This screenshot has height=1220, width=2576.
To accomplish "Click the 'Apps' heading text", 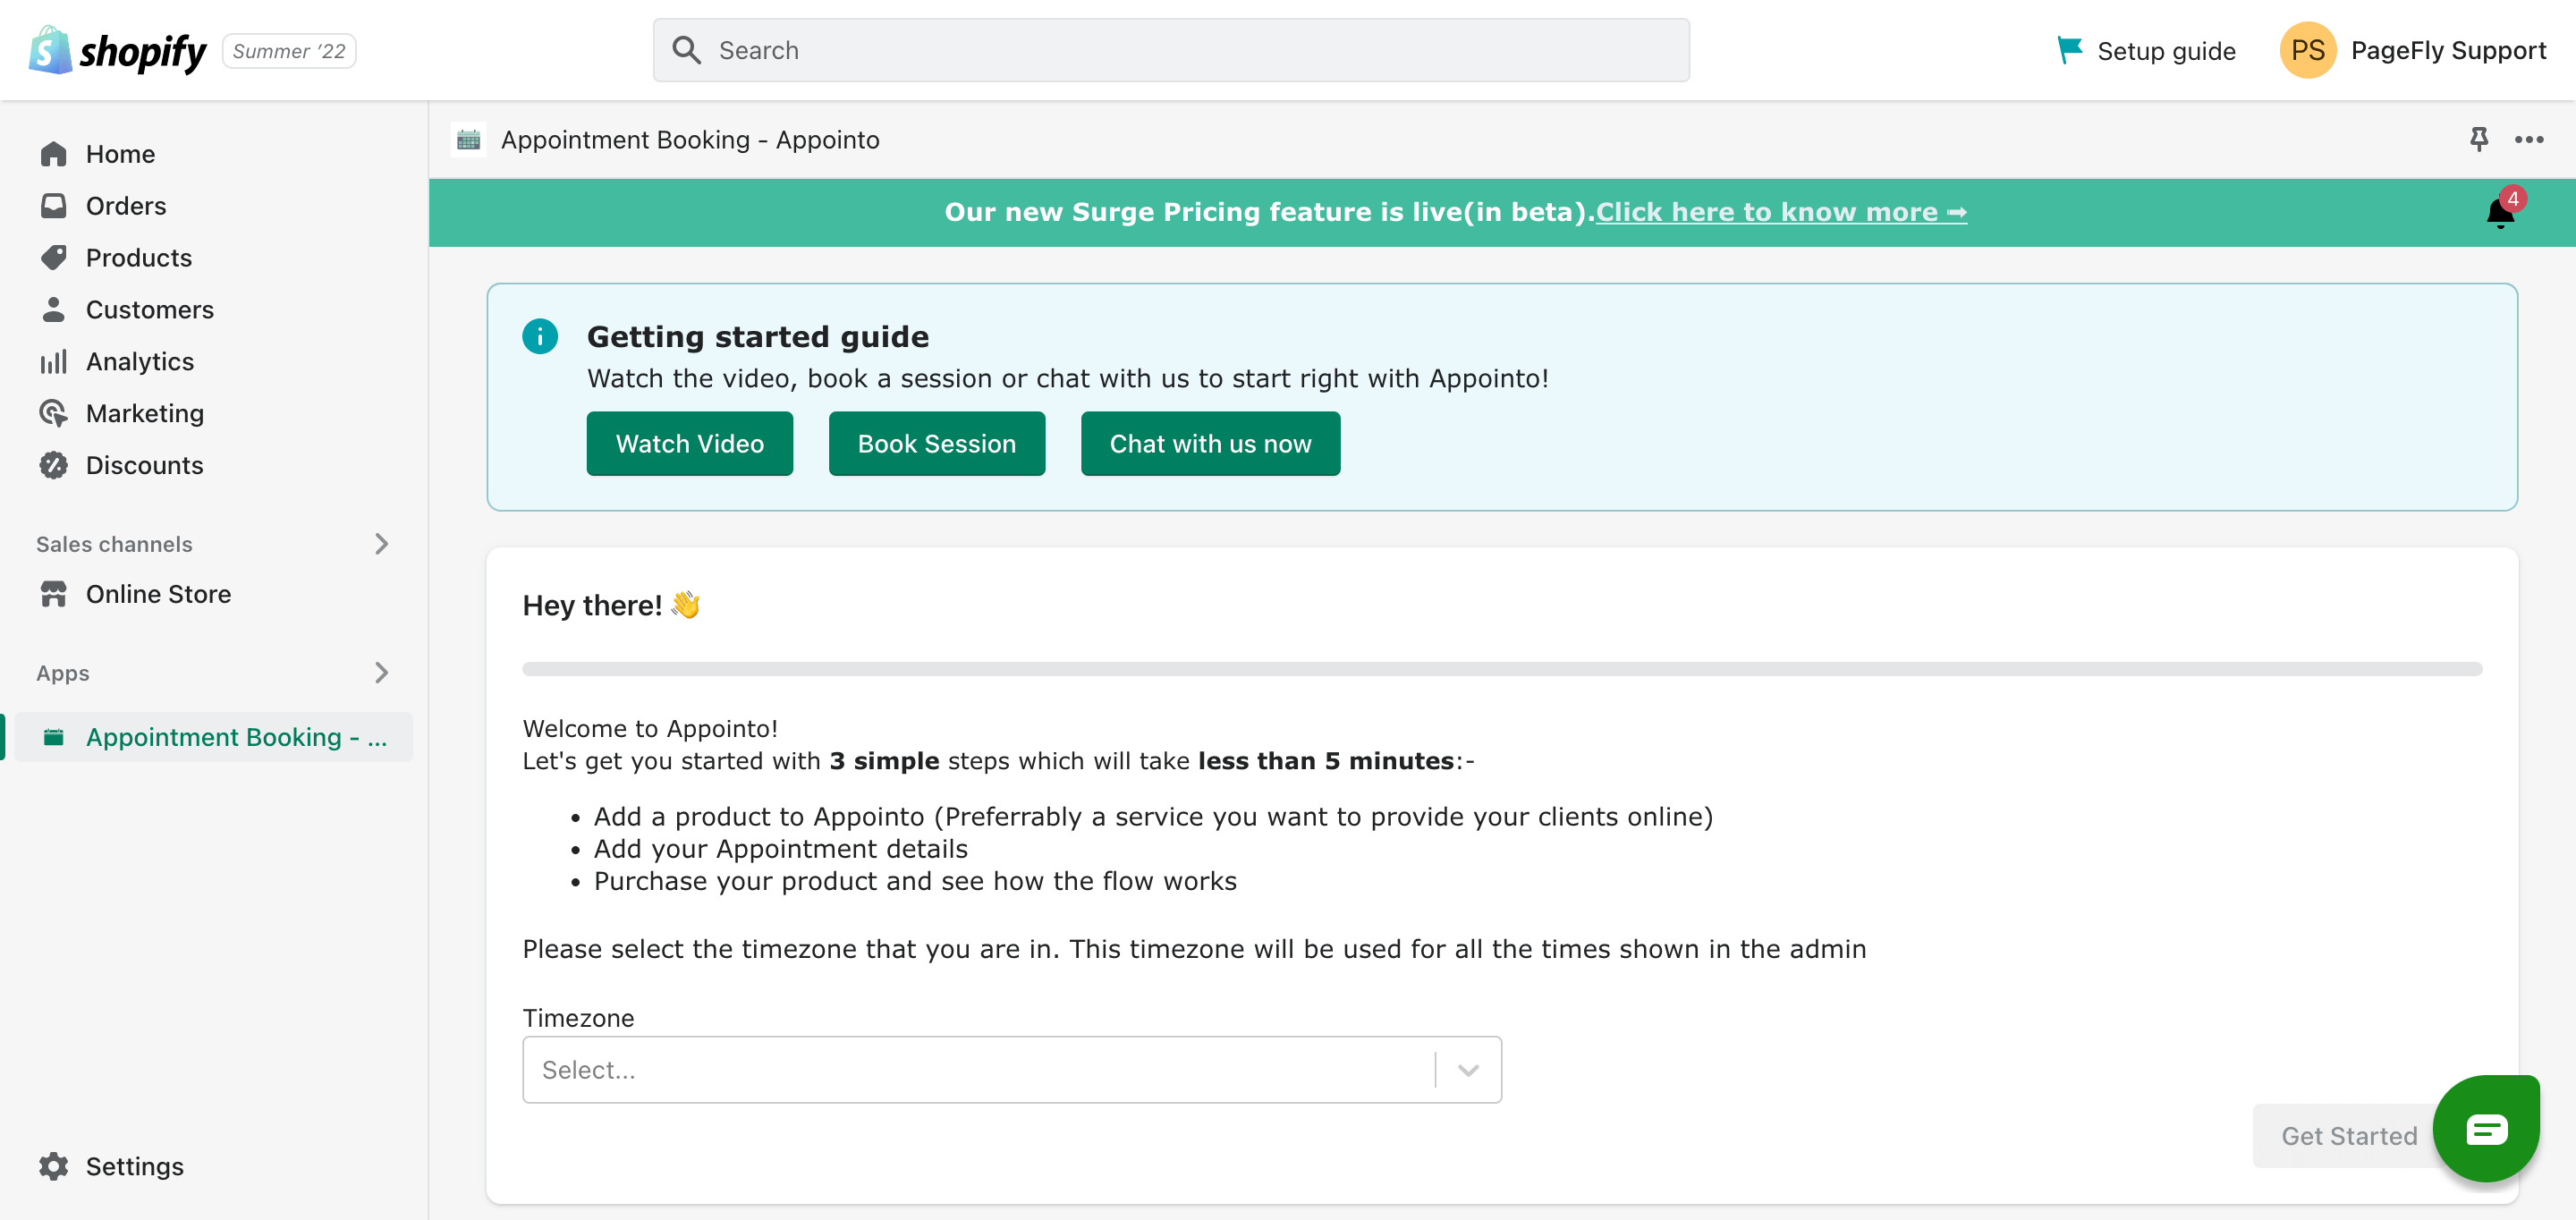I will tap(62, 673).
